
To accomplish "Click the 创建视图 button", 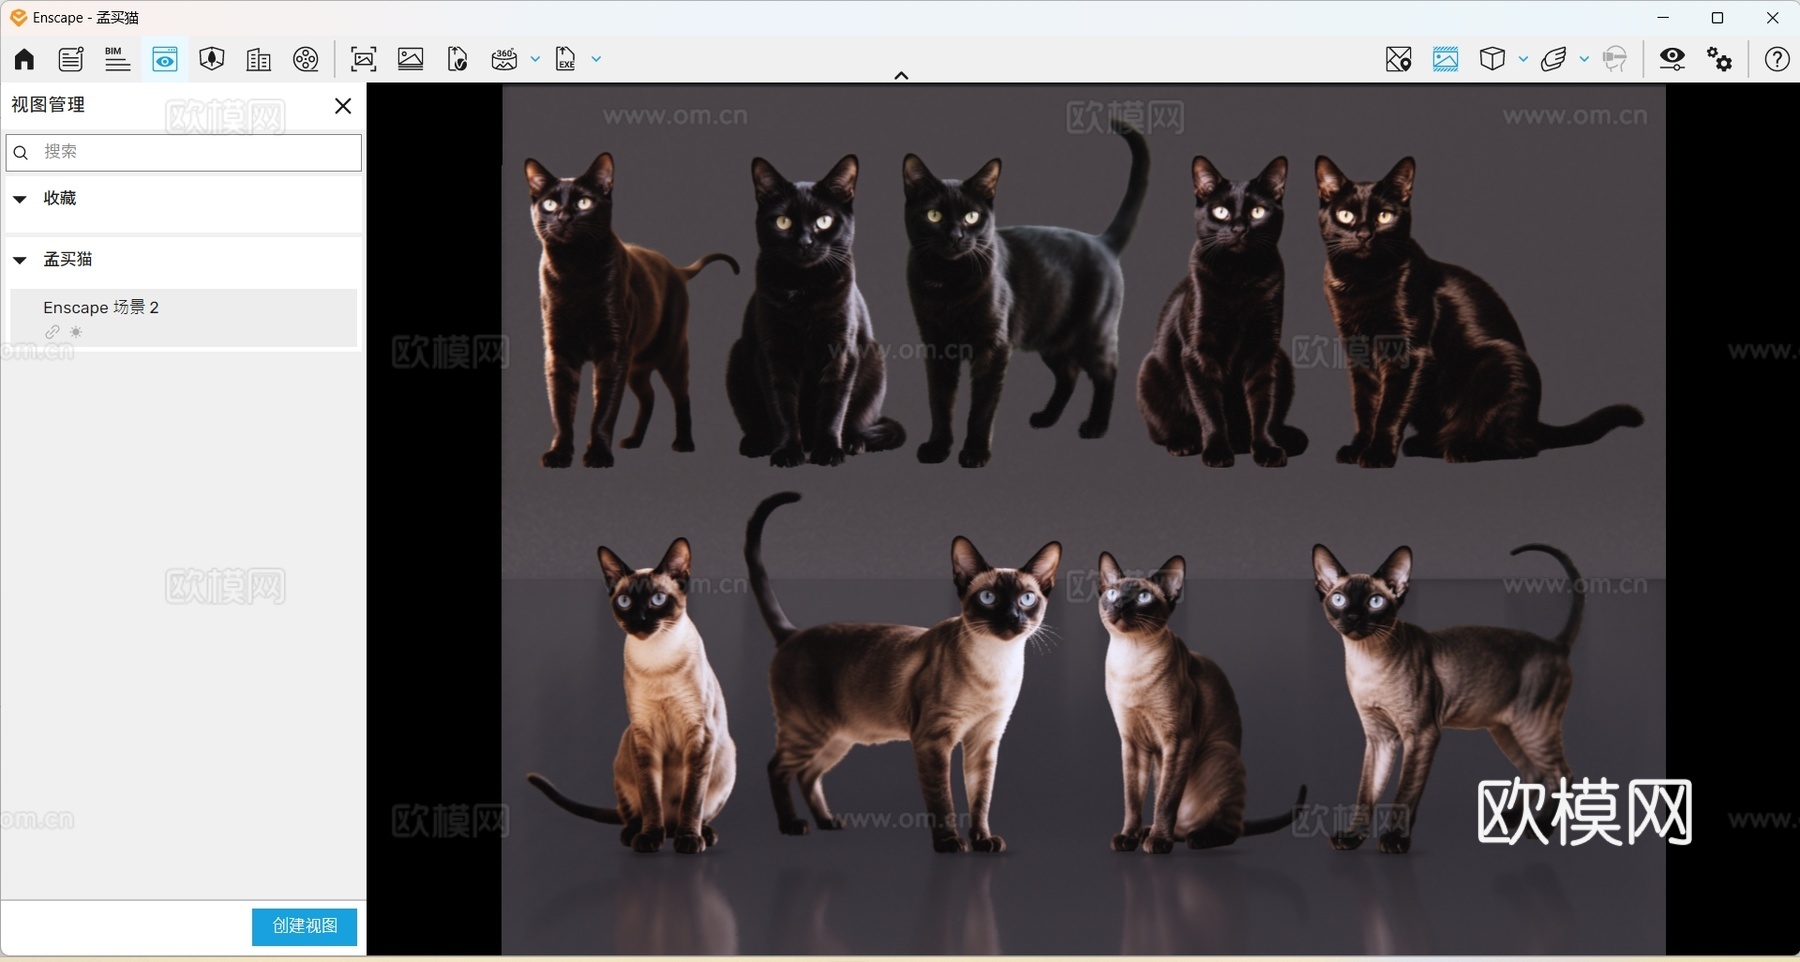I will [x=304, y=926].
